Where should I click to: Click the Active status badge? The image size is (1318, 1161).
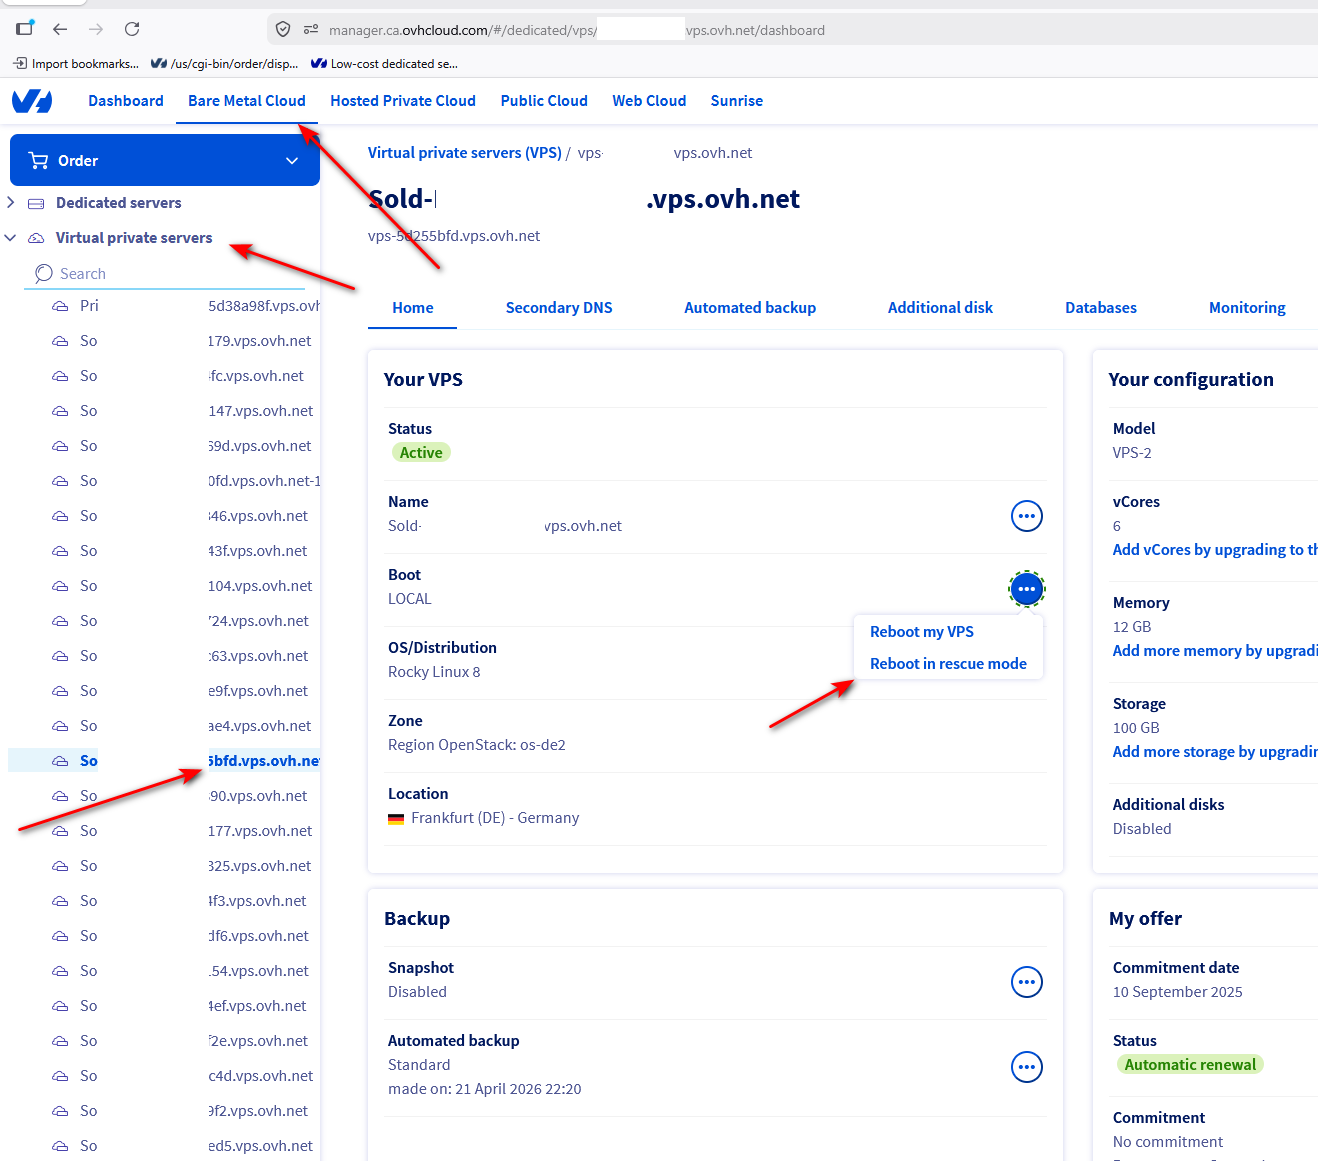pyautogui.click(x=421, y=453)
